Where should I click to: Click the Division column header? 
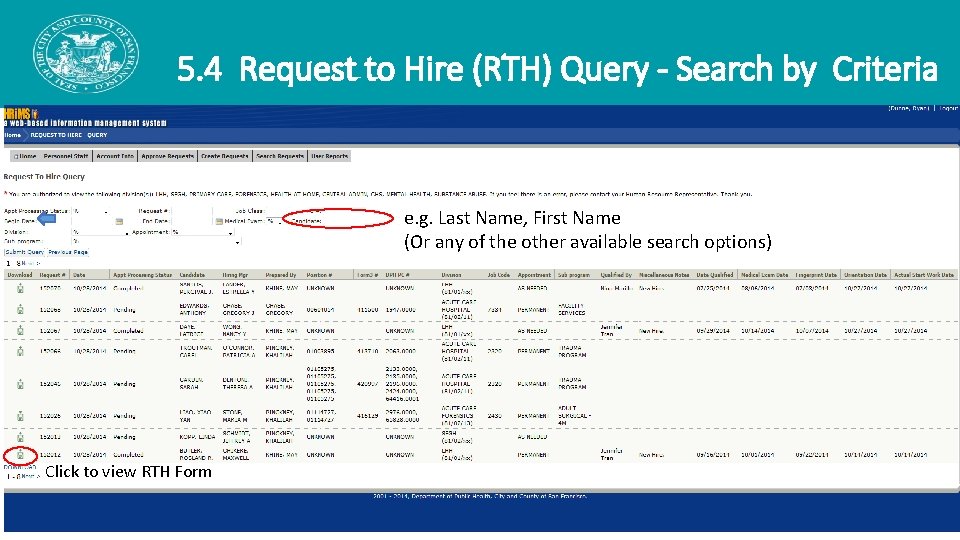(x=451, y=275)
